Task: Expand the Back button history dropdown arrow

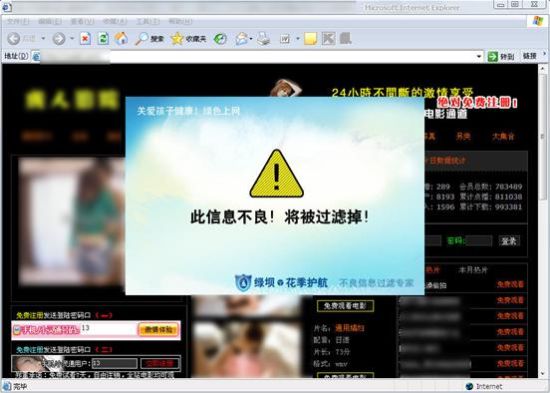Action: (43, 38)
